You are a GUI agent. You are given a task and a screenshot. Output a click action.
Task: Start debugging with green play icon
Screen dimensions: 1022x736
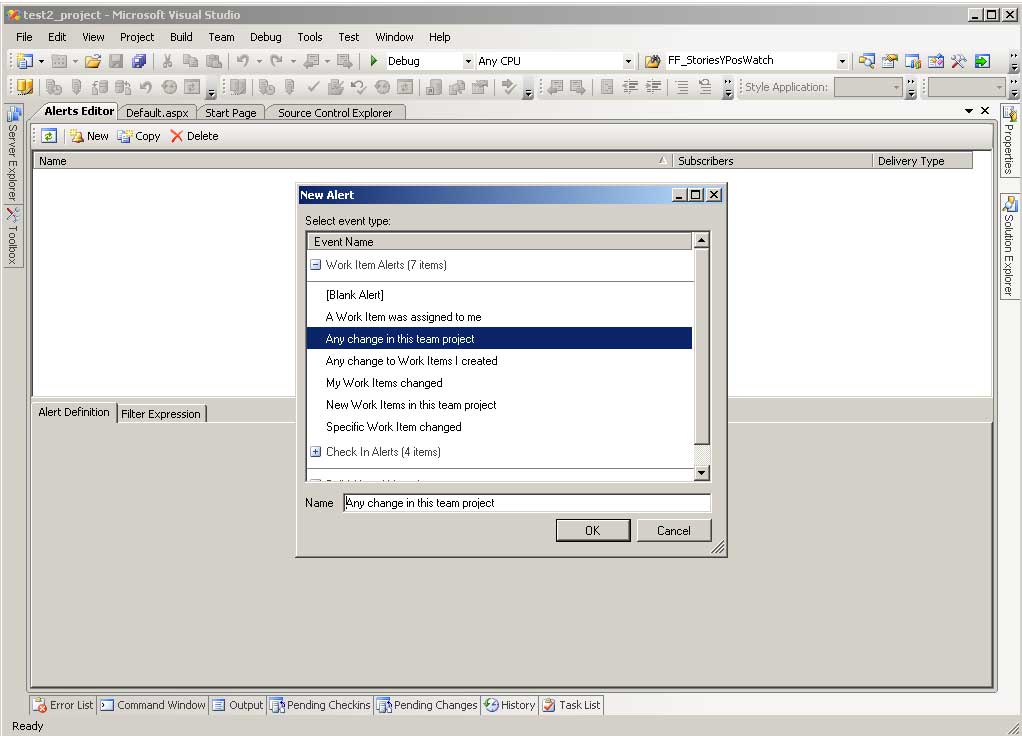click(x=373, y=61)
